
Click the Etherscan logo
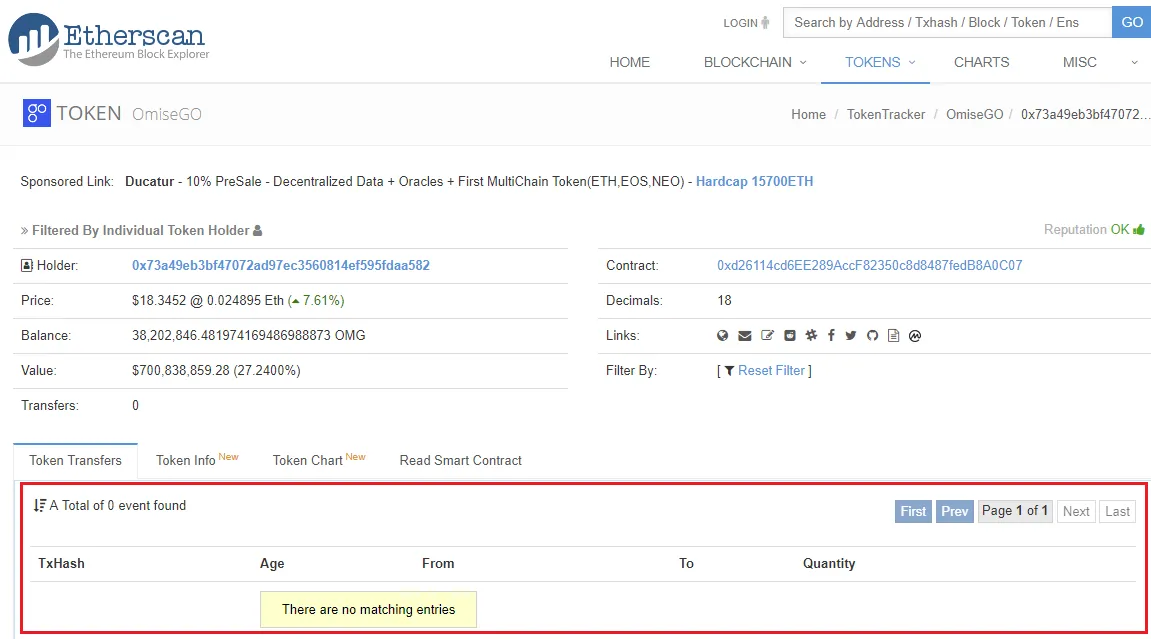tap(109, 39)
